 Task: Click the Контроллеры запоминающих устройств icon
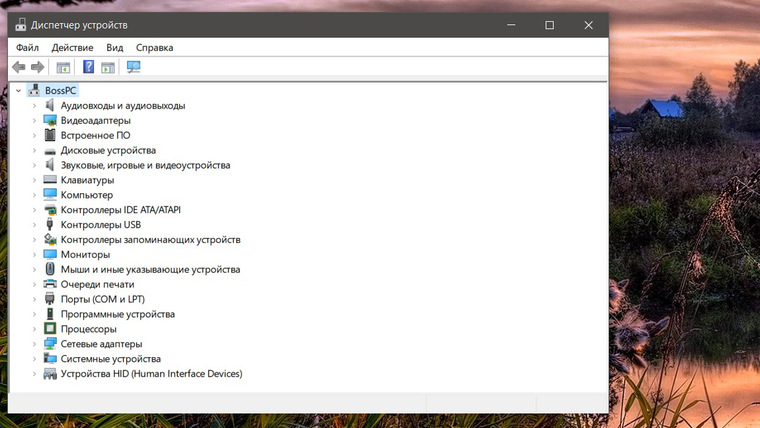coord(50,239)
